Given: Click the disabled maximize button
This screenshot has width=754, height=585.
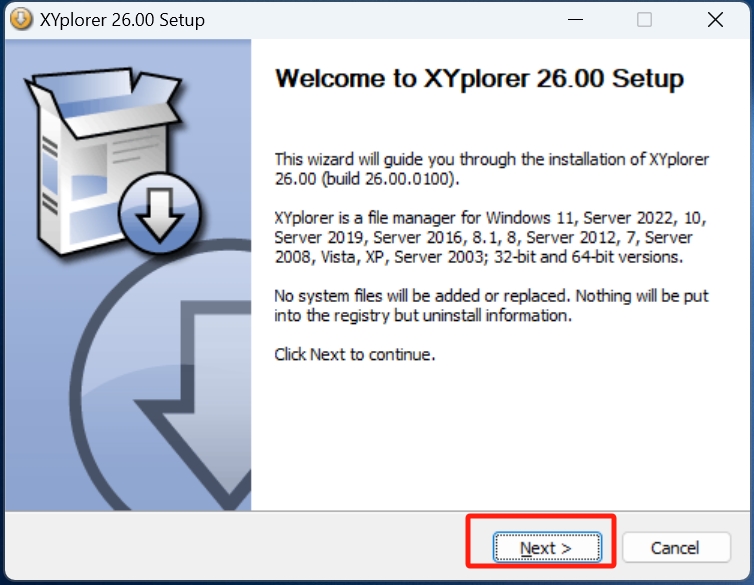Looking at the screenshot, I should 644,19.
